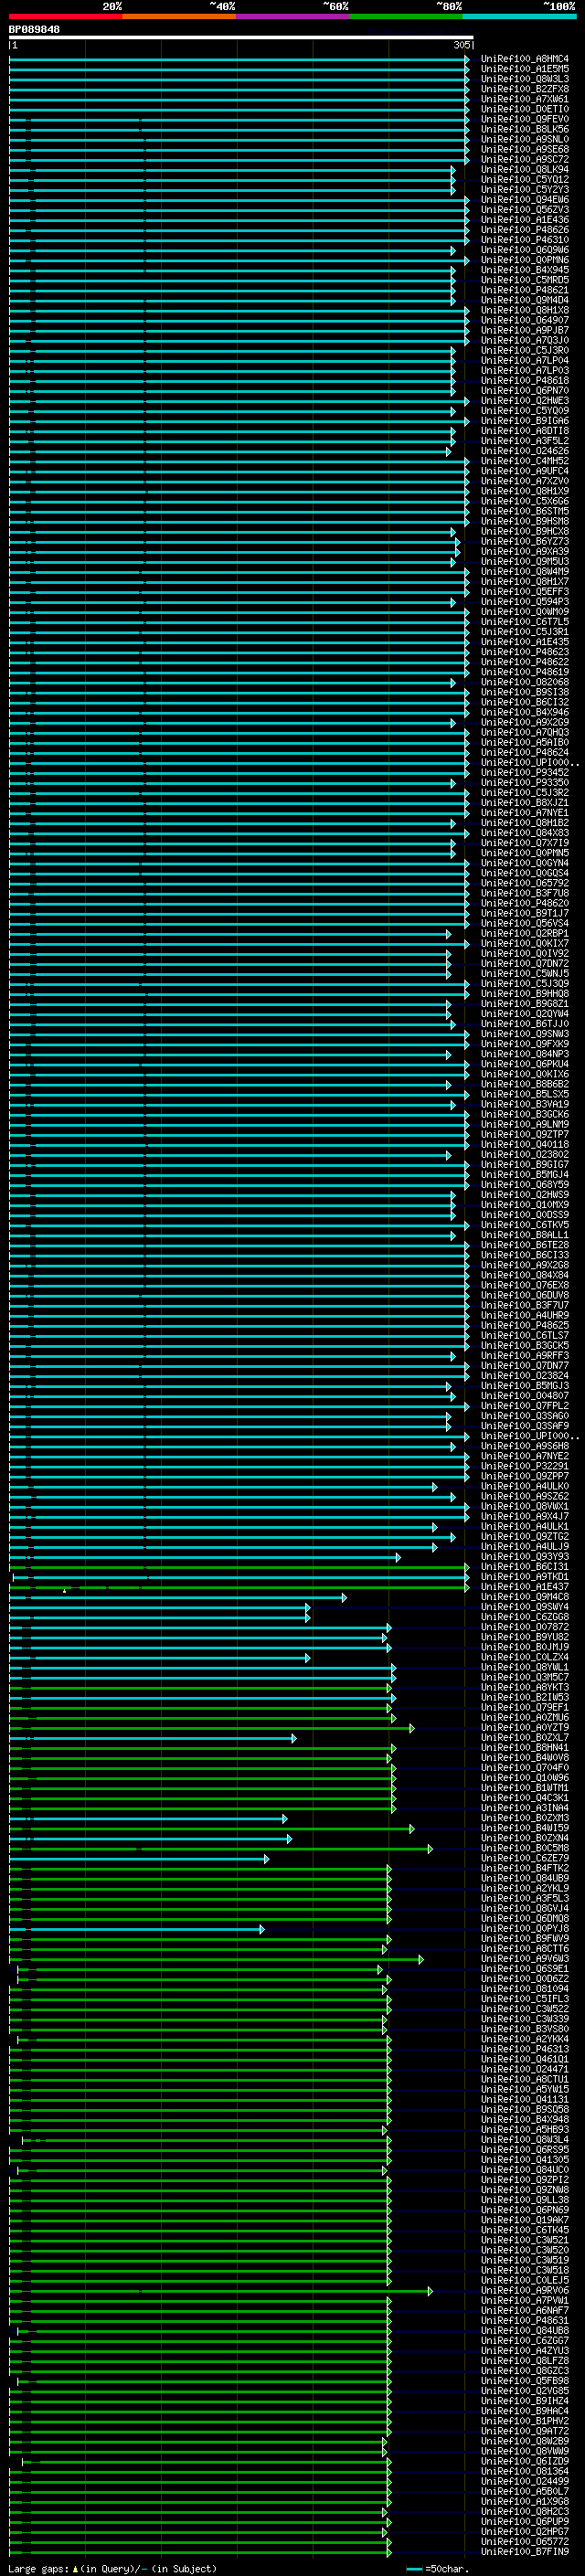
Task: Click the cyan ~100% identity legend bar
Action: [519, 16]
